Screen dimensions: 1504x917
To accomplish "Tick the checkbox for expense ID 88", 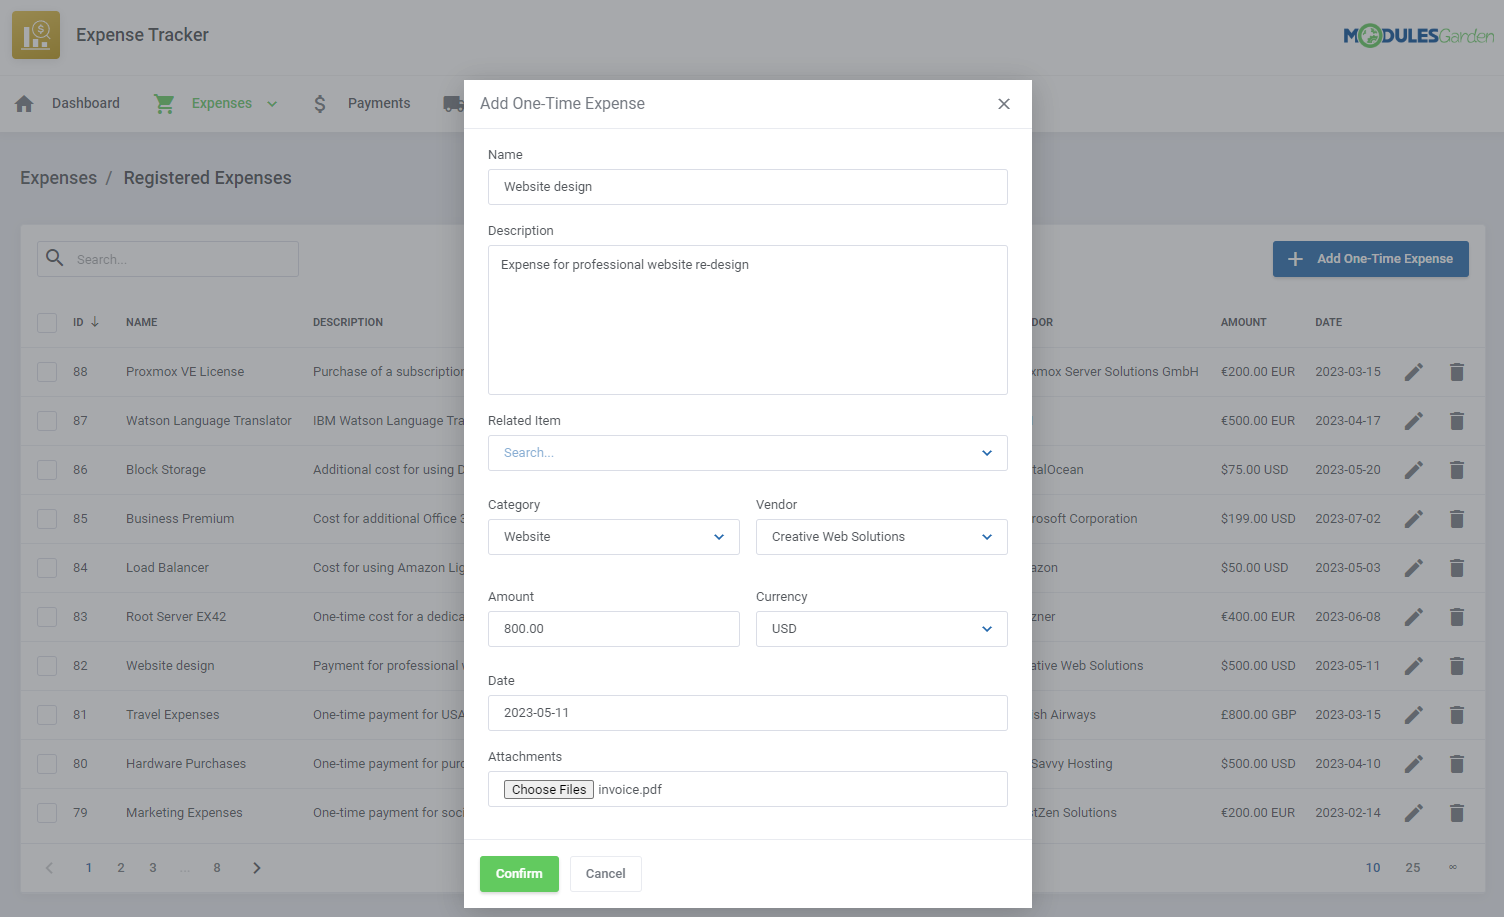I will pos(47,372).
